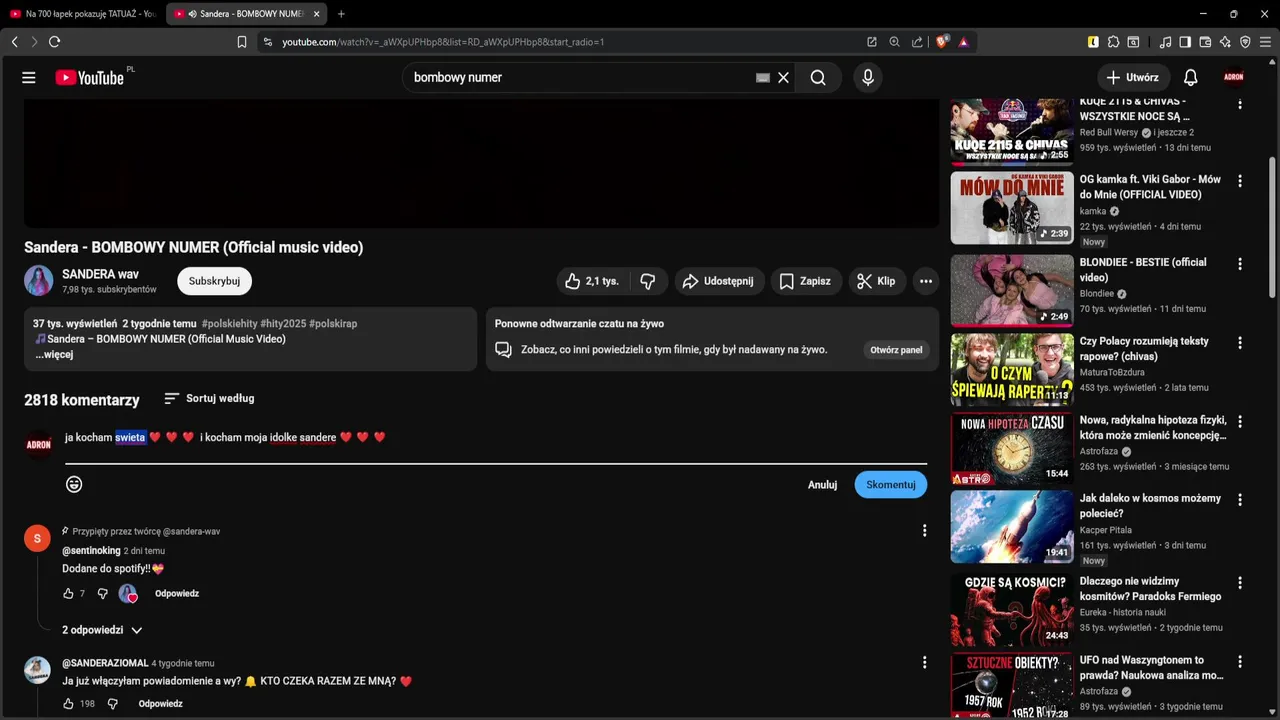Go to the YouTube home logo
Viewport: 1280px width, 720px height.
[x=90, y=78]
